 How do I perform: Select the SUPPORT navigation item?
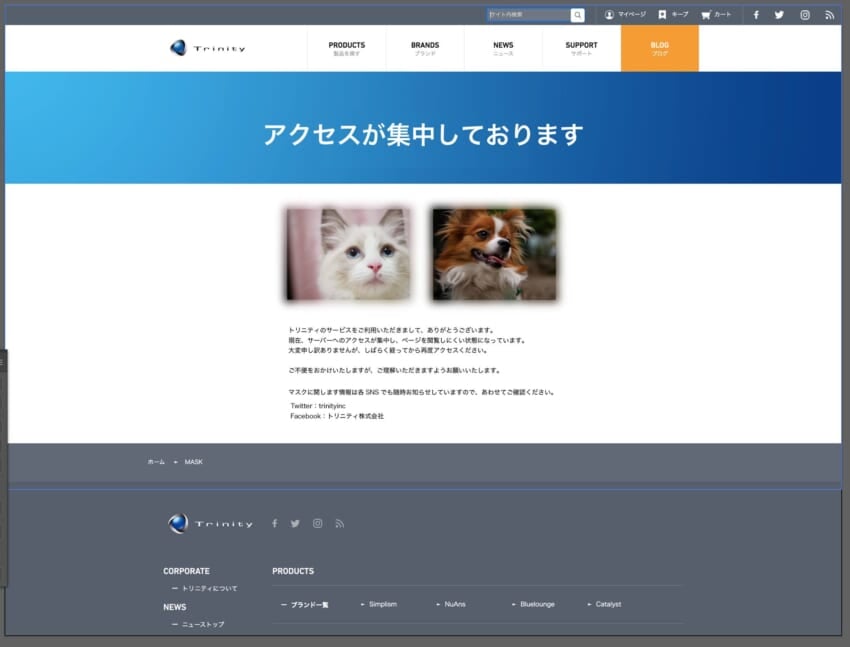[x=581, y=48]
